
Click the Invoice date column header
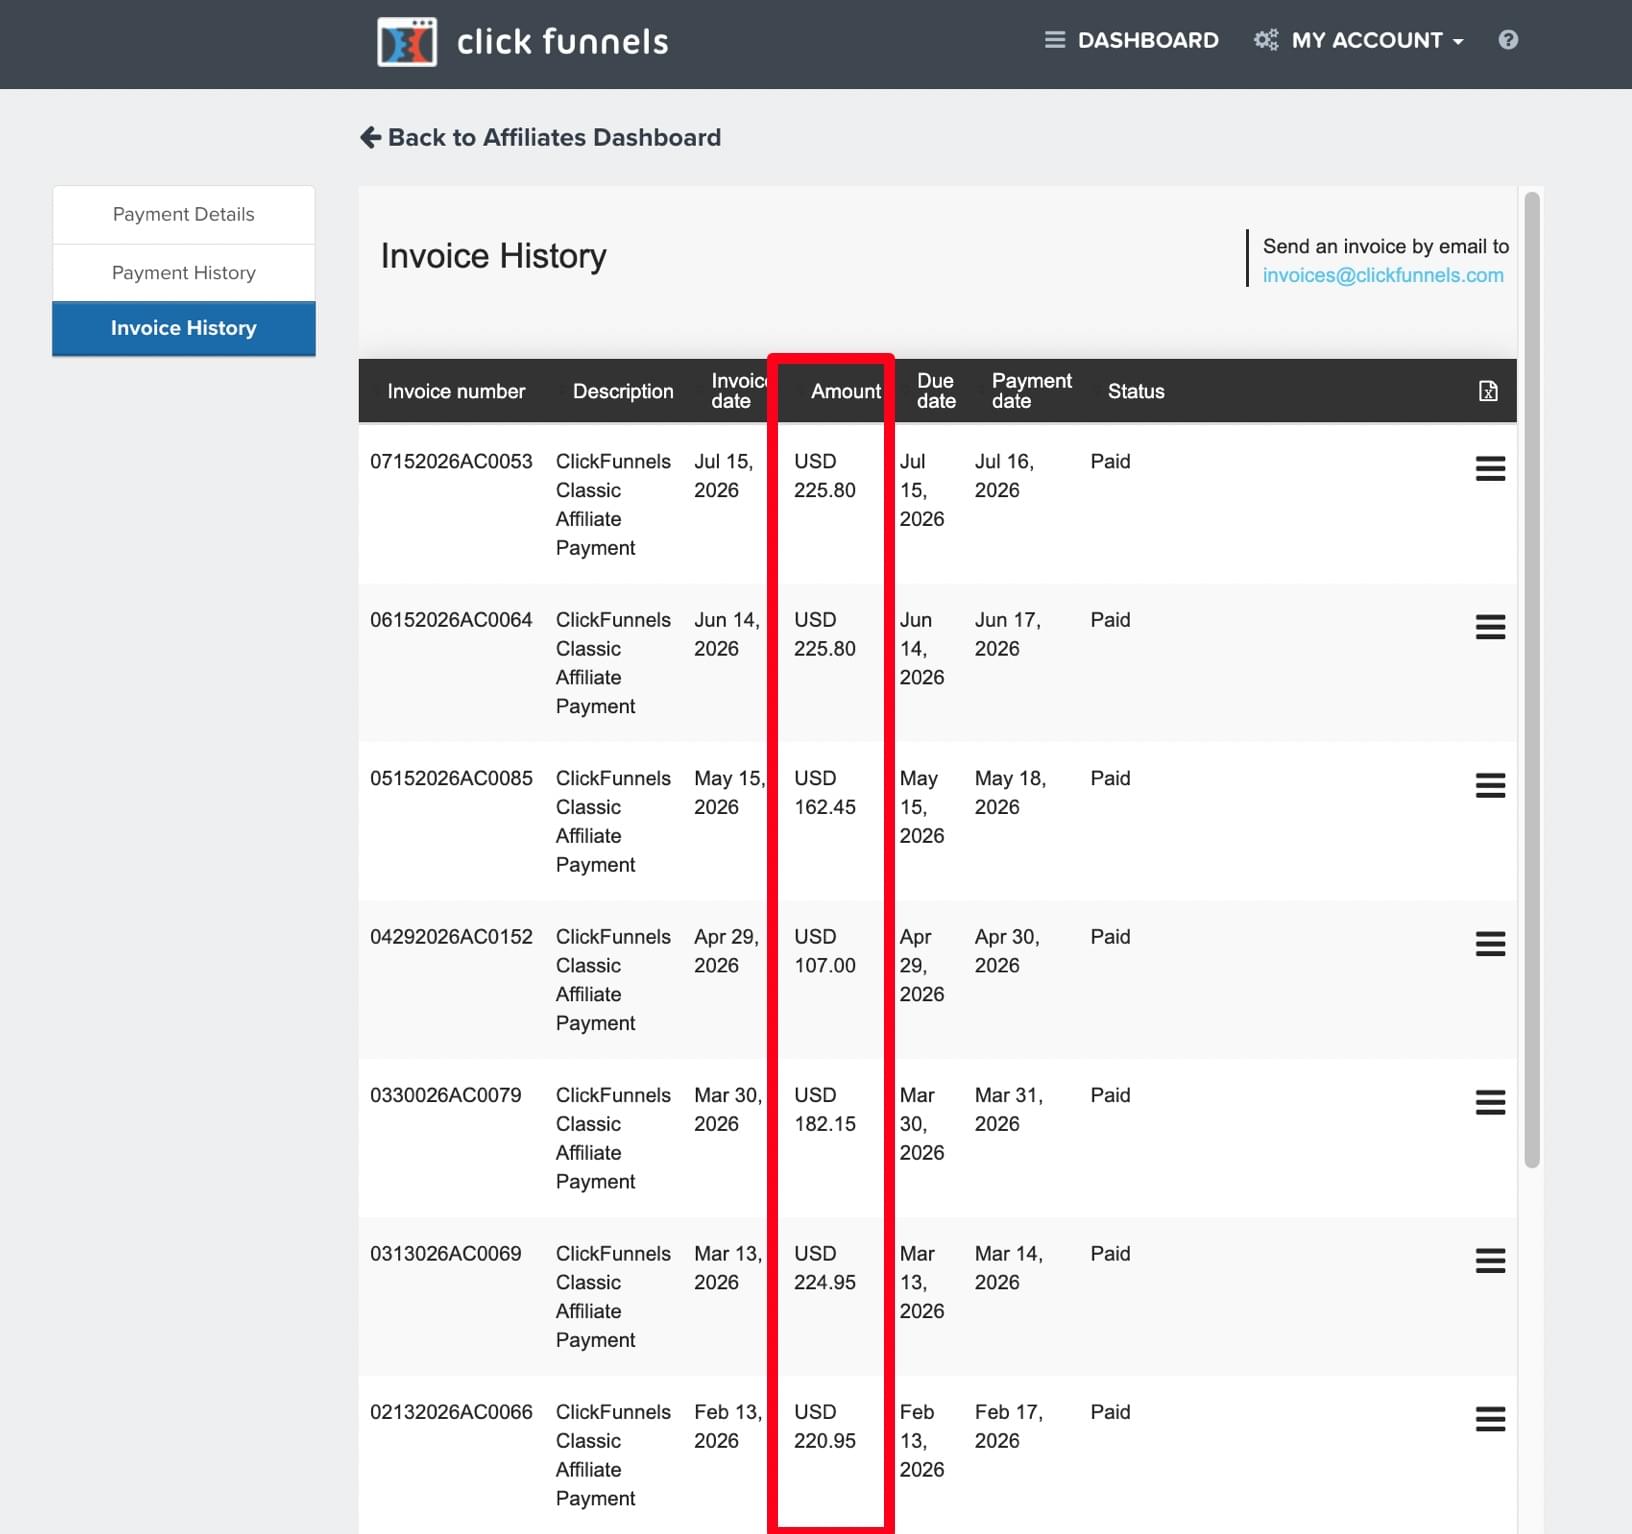coord(738,391)
